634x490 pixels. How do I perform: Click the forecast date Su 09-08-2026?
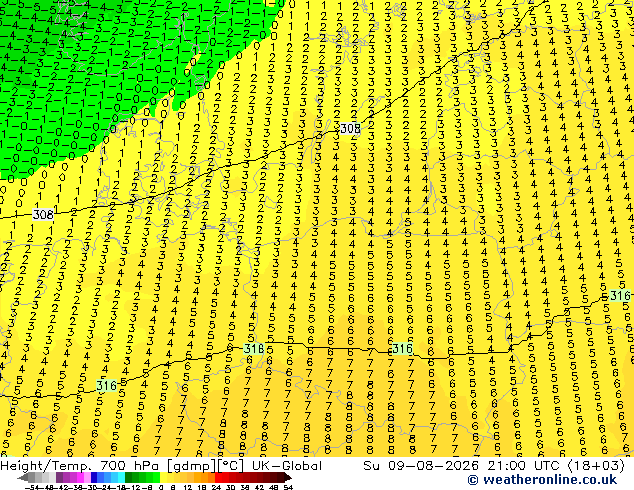pyautogui.click(x=423, y=466)
